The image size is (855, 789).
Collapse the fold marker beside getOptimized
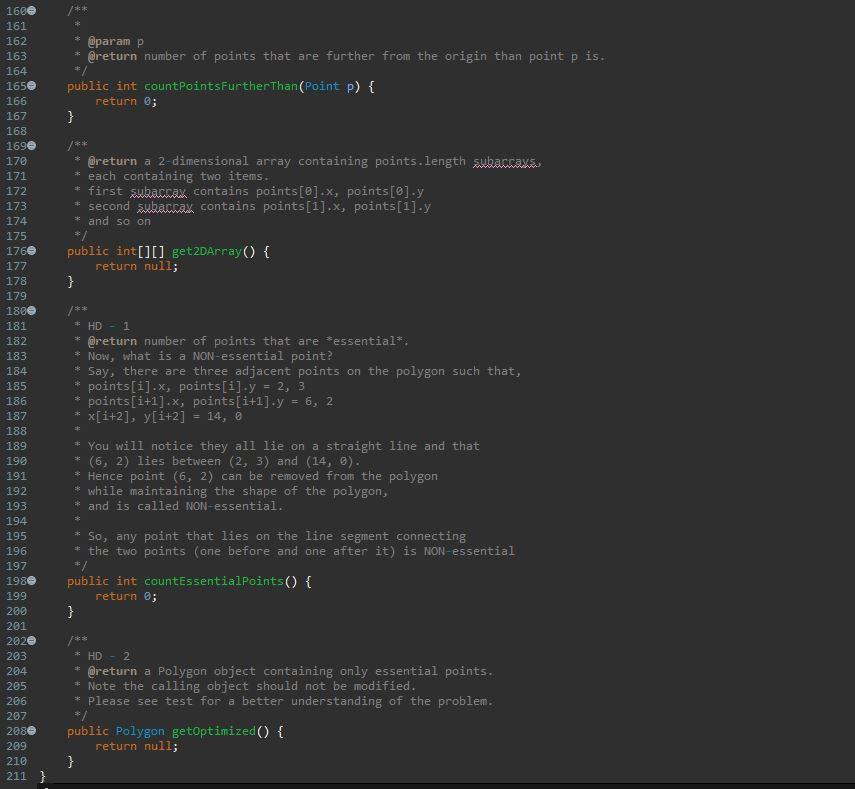[31, 731]
